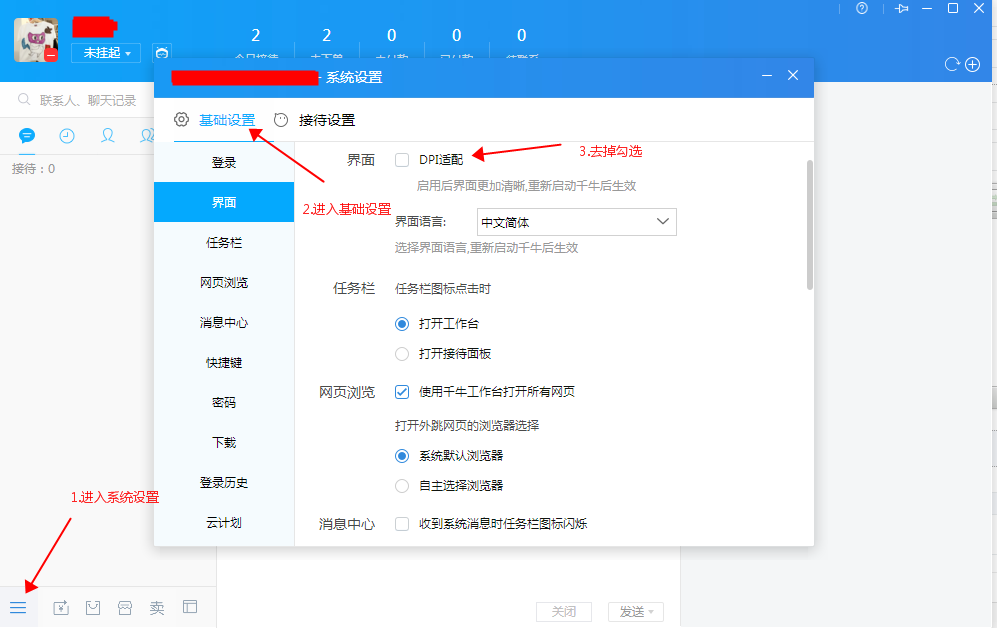Click the 联系人、聊天记录 search field
Screen dimensions: 997x628
77,100
